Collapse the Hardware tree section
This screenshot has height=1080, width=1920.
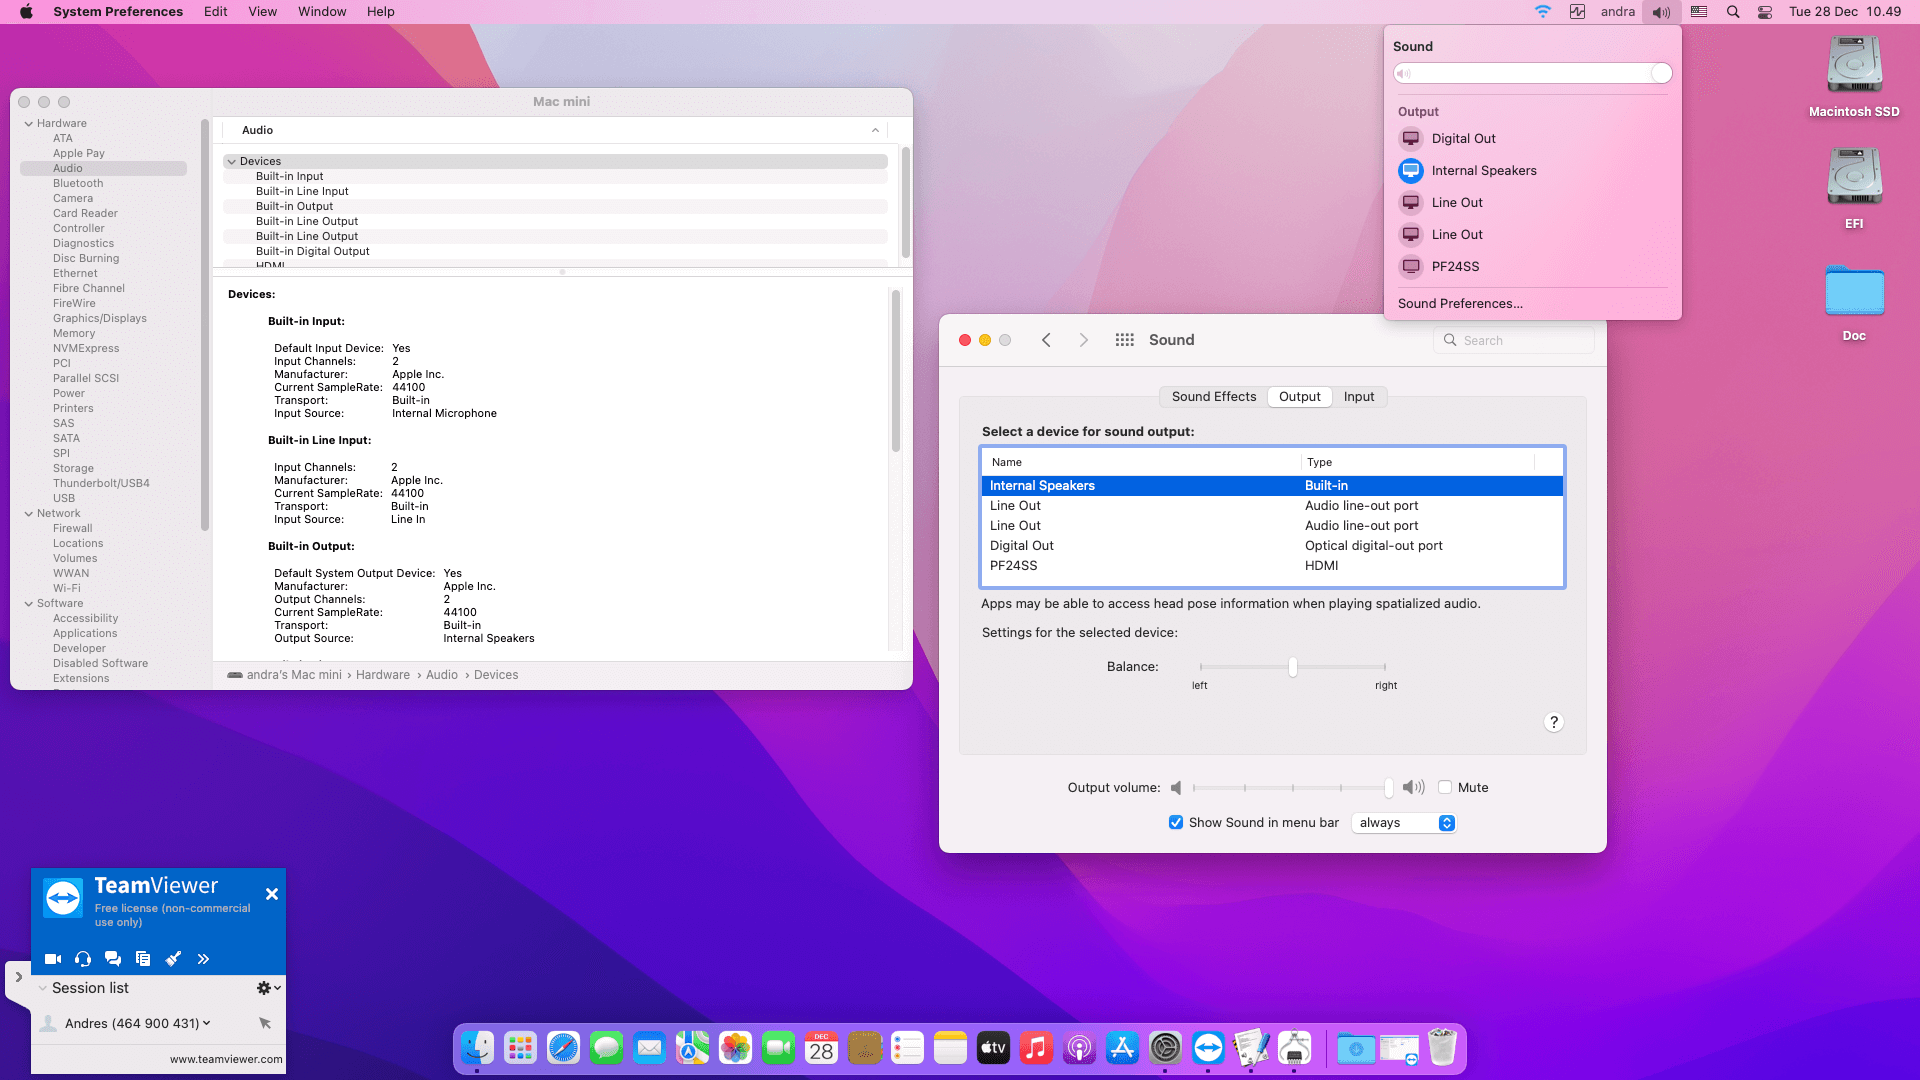pos(29,124)
